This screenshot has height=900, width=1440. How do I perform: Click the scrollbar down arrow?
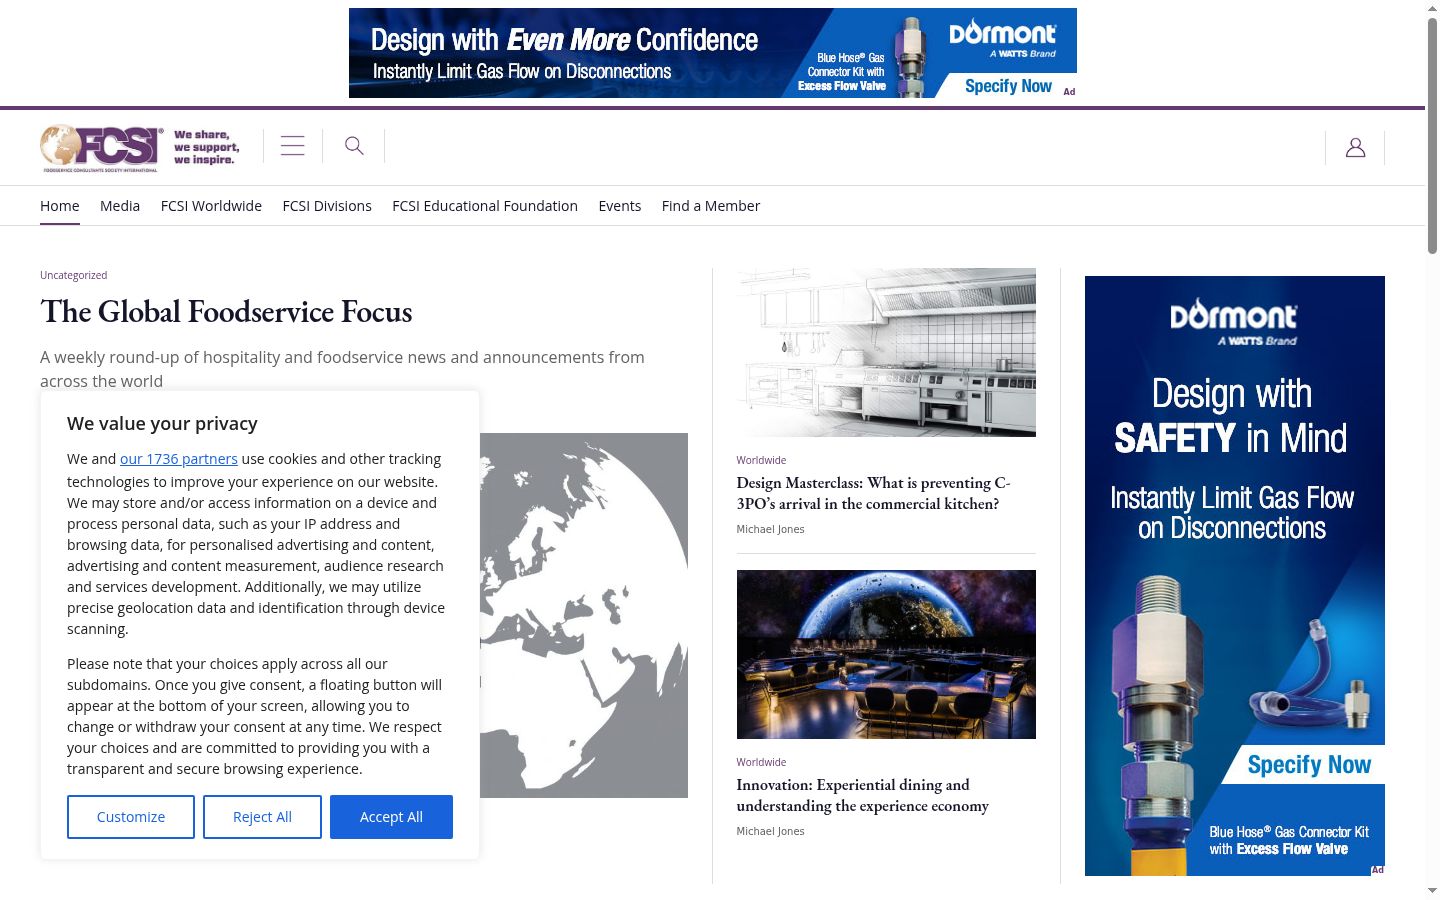pyautogui.click(x=1432, y=890)
